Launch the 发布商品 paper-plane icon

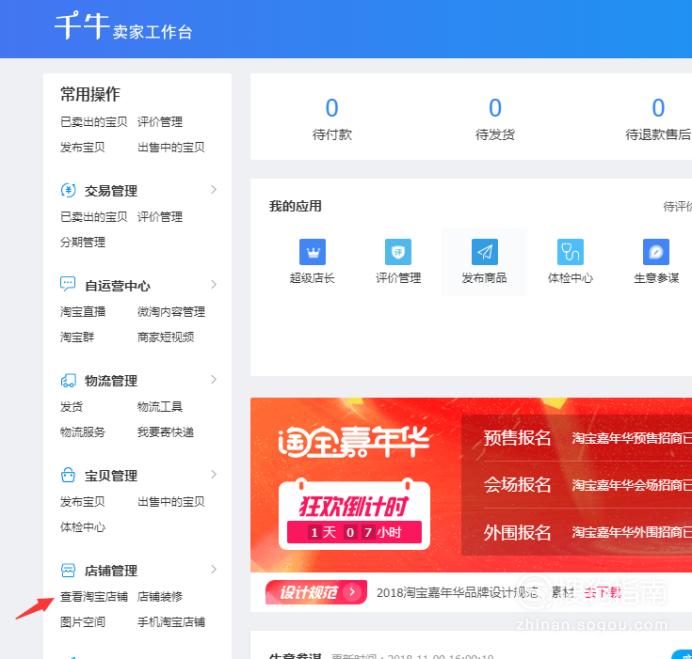tap(485, 252)
